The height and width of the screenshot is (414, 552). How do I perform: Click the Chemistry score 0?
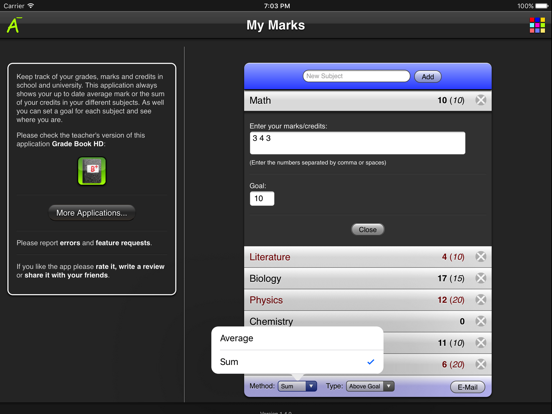click(x=462, y=321)
